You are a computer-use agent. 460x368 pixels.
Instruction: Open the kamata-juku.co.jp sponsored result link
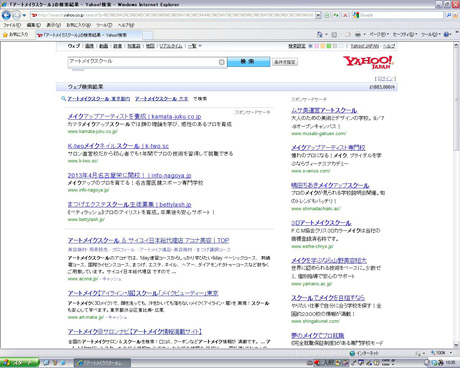pyautogui.click(x=134, y=116)
